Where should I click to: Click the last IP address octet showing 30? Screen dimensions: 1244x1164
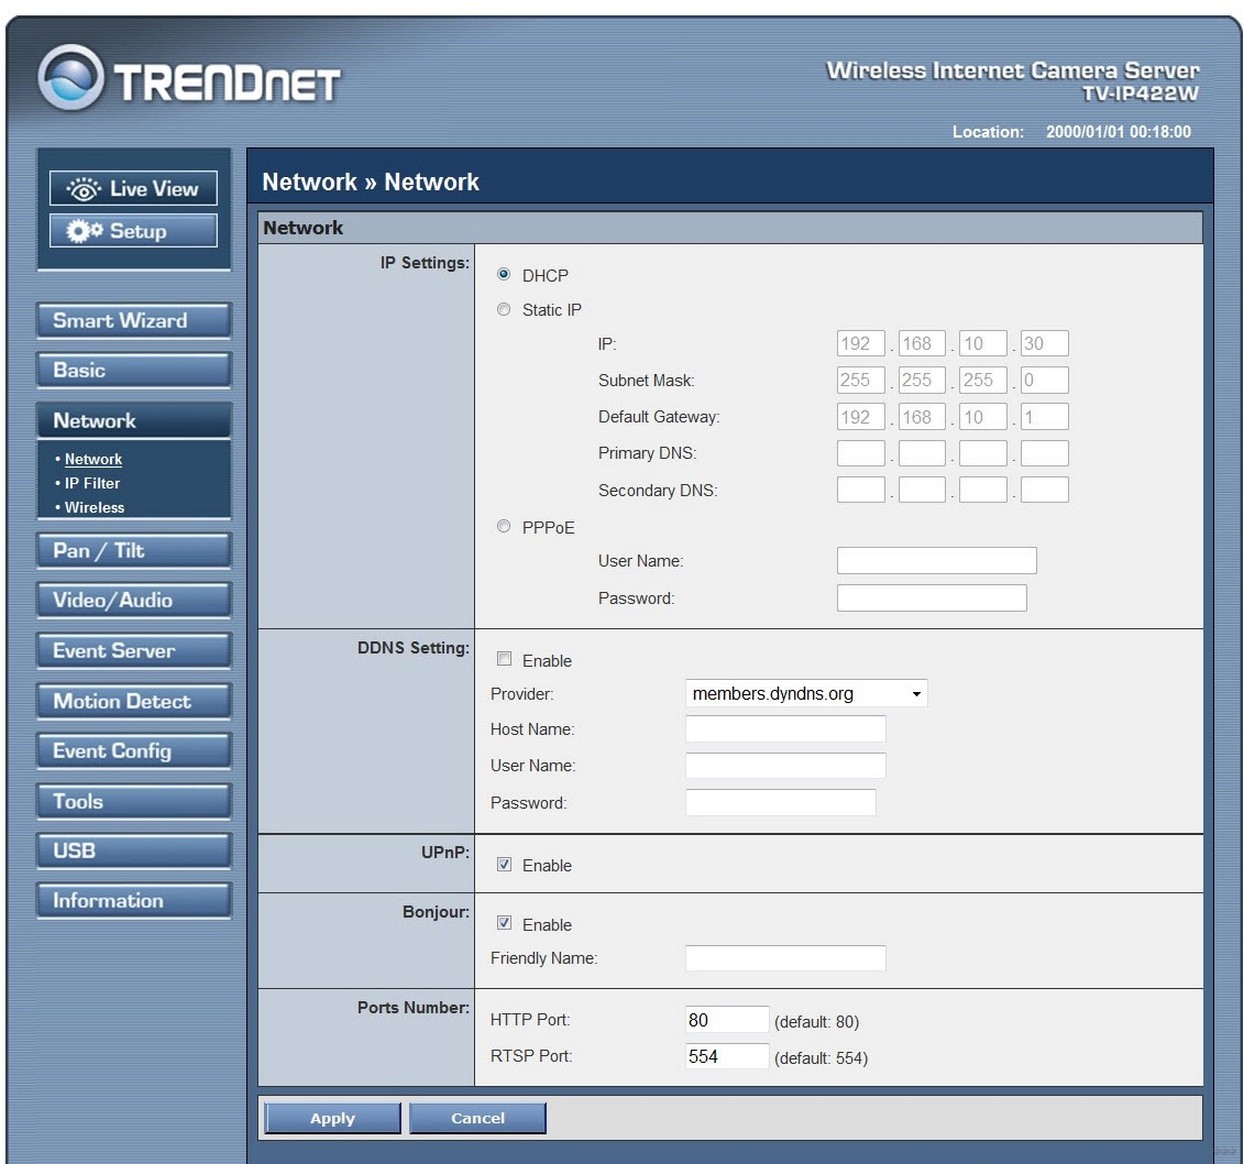[1044, 343]
